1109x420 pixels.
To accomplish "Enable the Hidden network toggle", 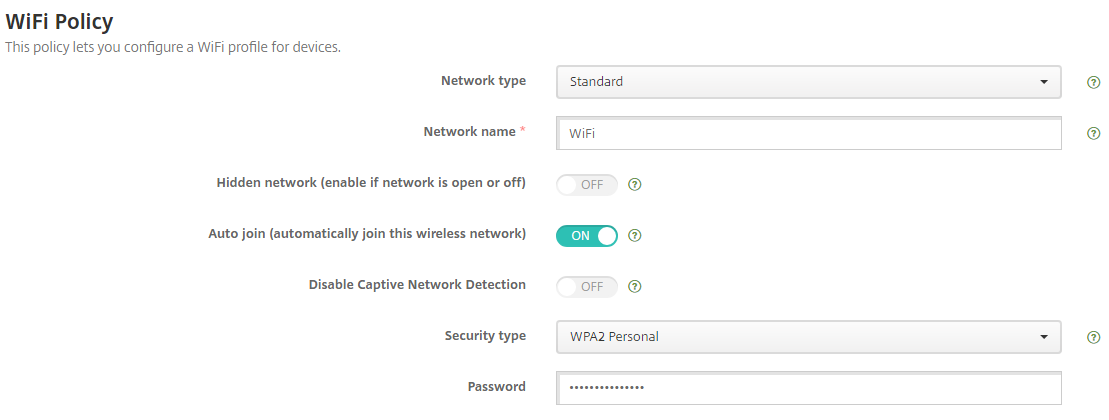I will [587, 185].
